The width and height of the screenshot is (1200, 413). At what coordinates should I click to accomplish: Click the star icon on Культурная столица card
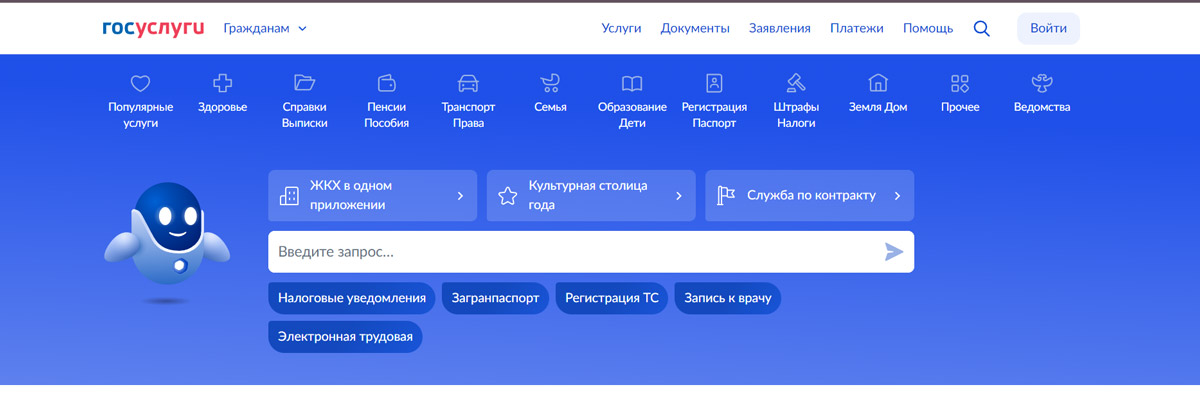click(507, 196)
